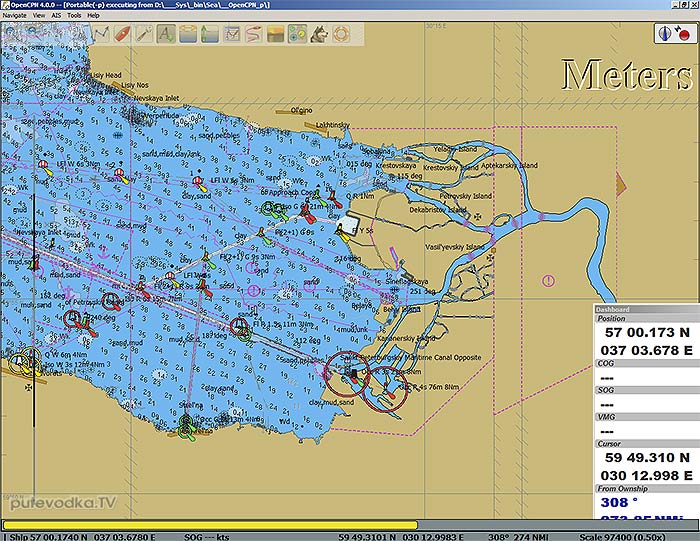Image resolution: width=700 pixels, height=541 pixels.
Task: Click the husky dog plugin icon
Action: pos(319,34)
